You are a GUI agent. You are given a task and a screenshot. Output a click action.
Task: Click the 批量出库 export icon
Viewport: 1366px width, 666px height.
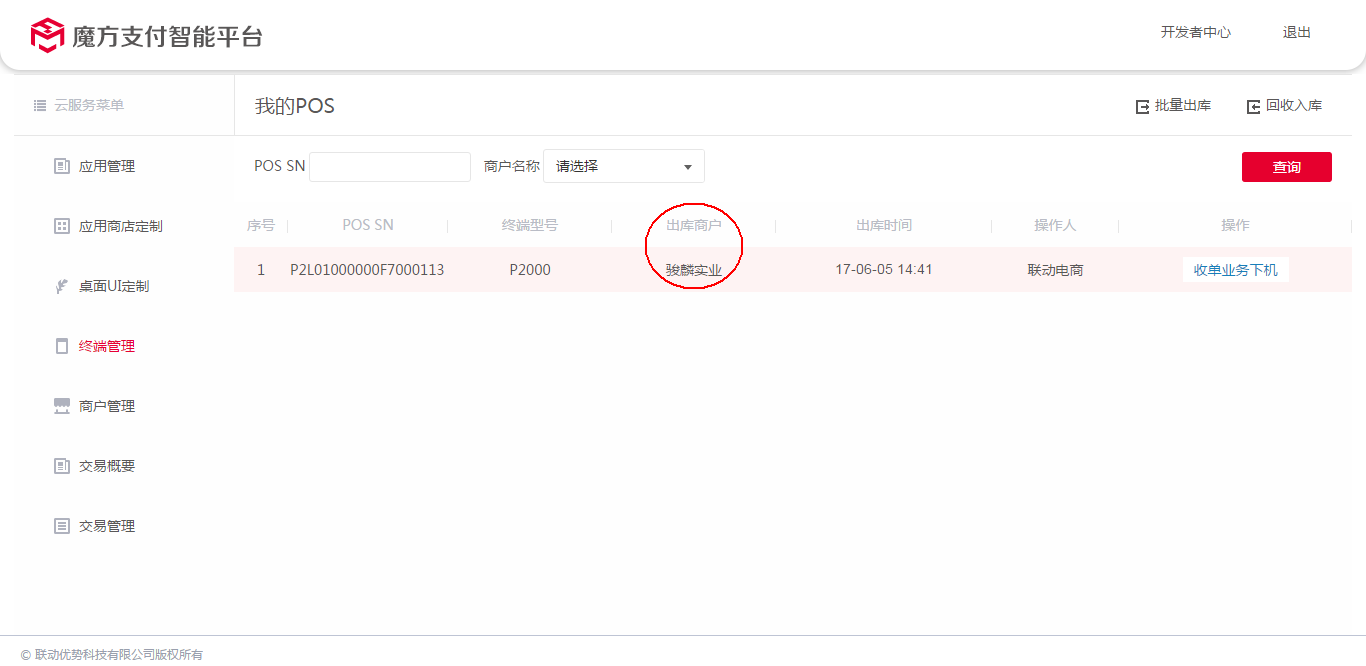pyautogui.click(x=1142, y=106)
